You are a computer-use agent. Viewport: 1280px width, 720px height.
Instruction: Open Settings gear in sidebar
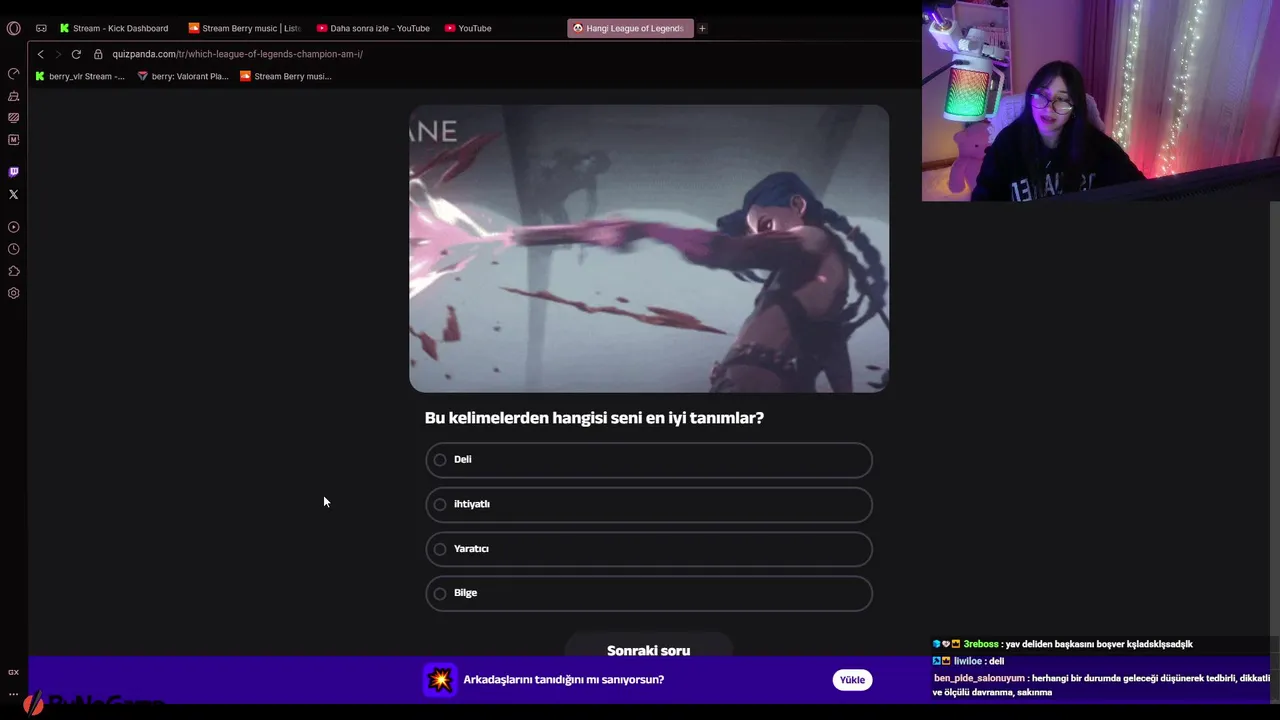[13, 293]
